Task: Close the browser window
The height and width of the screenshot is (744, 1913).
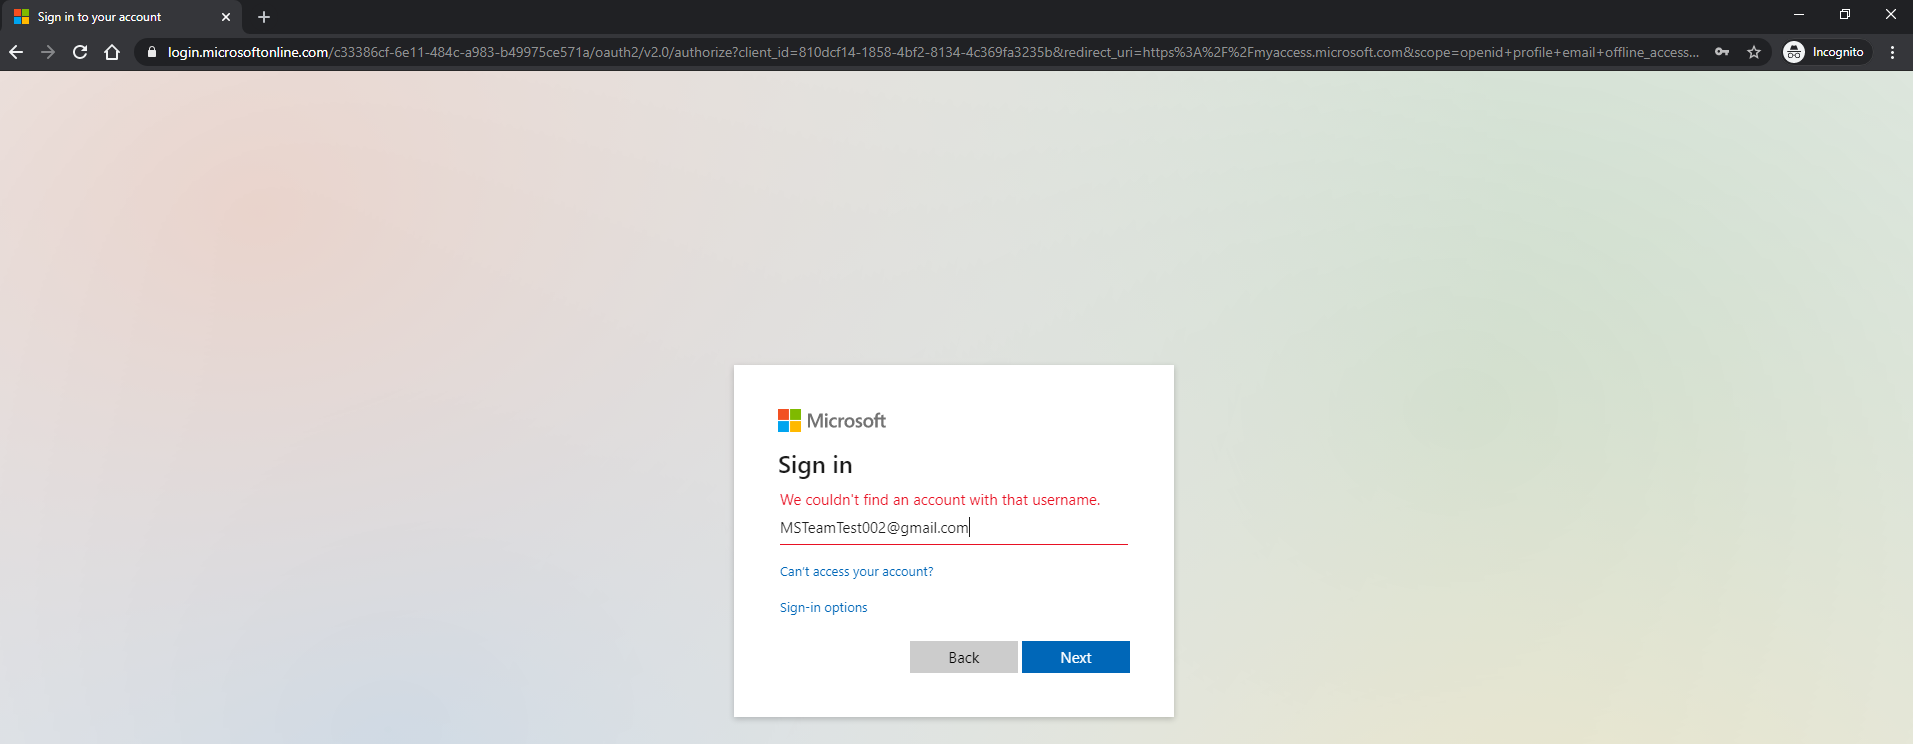Action: tap(1891, 15)
